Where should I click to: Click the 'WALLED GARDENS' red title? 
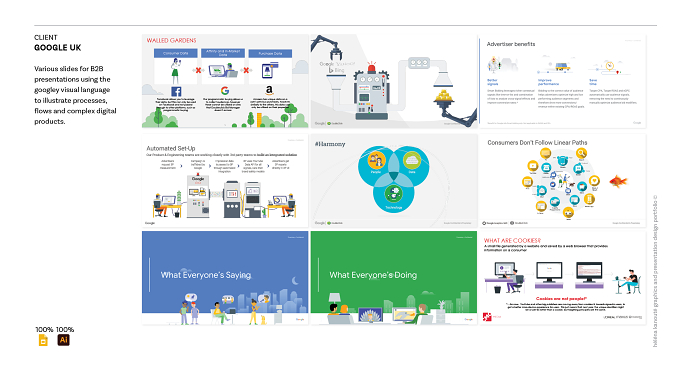click(171, 40)
